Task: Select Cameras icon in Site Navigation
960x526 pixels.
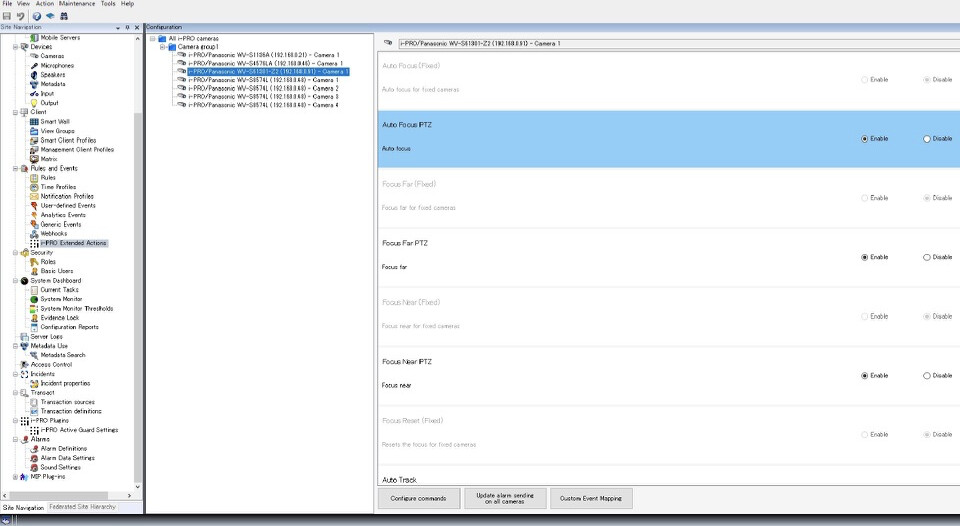Action: (34, 56)
